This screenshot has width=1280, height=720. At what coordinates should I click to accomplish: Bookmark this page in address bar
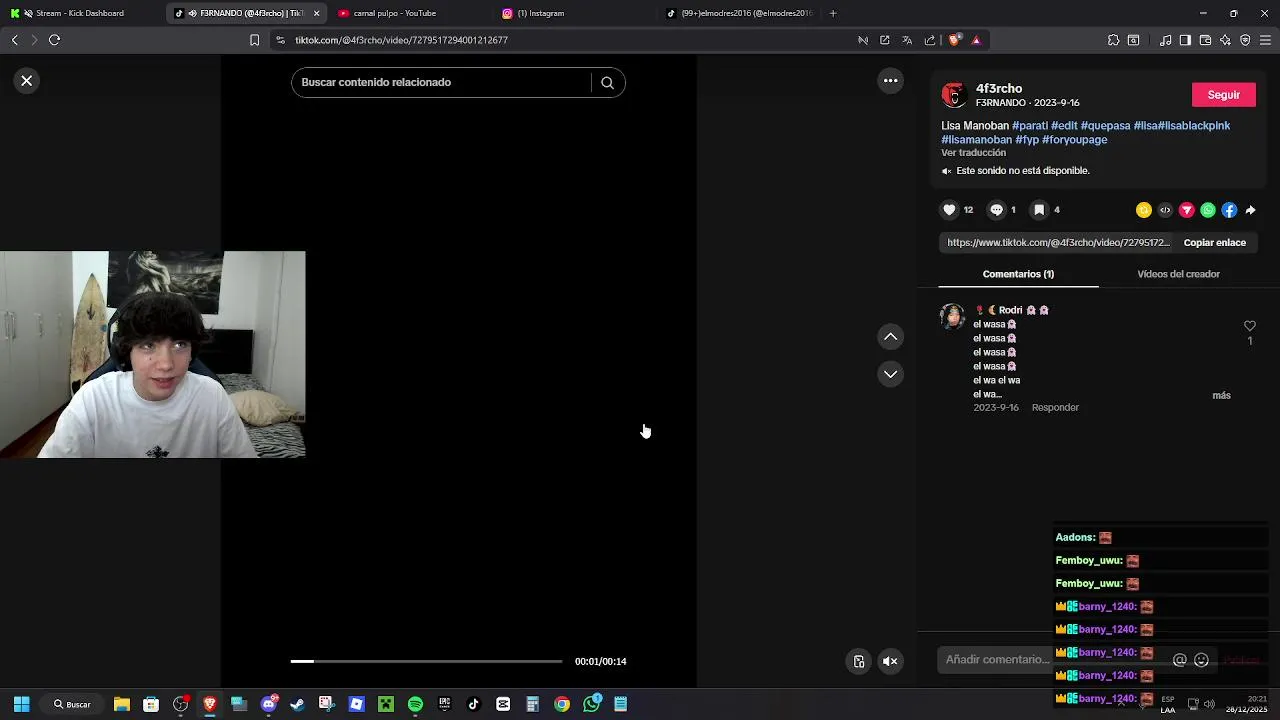pyautogui.click(x=254, y=40)
